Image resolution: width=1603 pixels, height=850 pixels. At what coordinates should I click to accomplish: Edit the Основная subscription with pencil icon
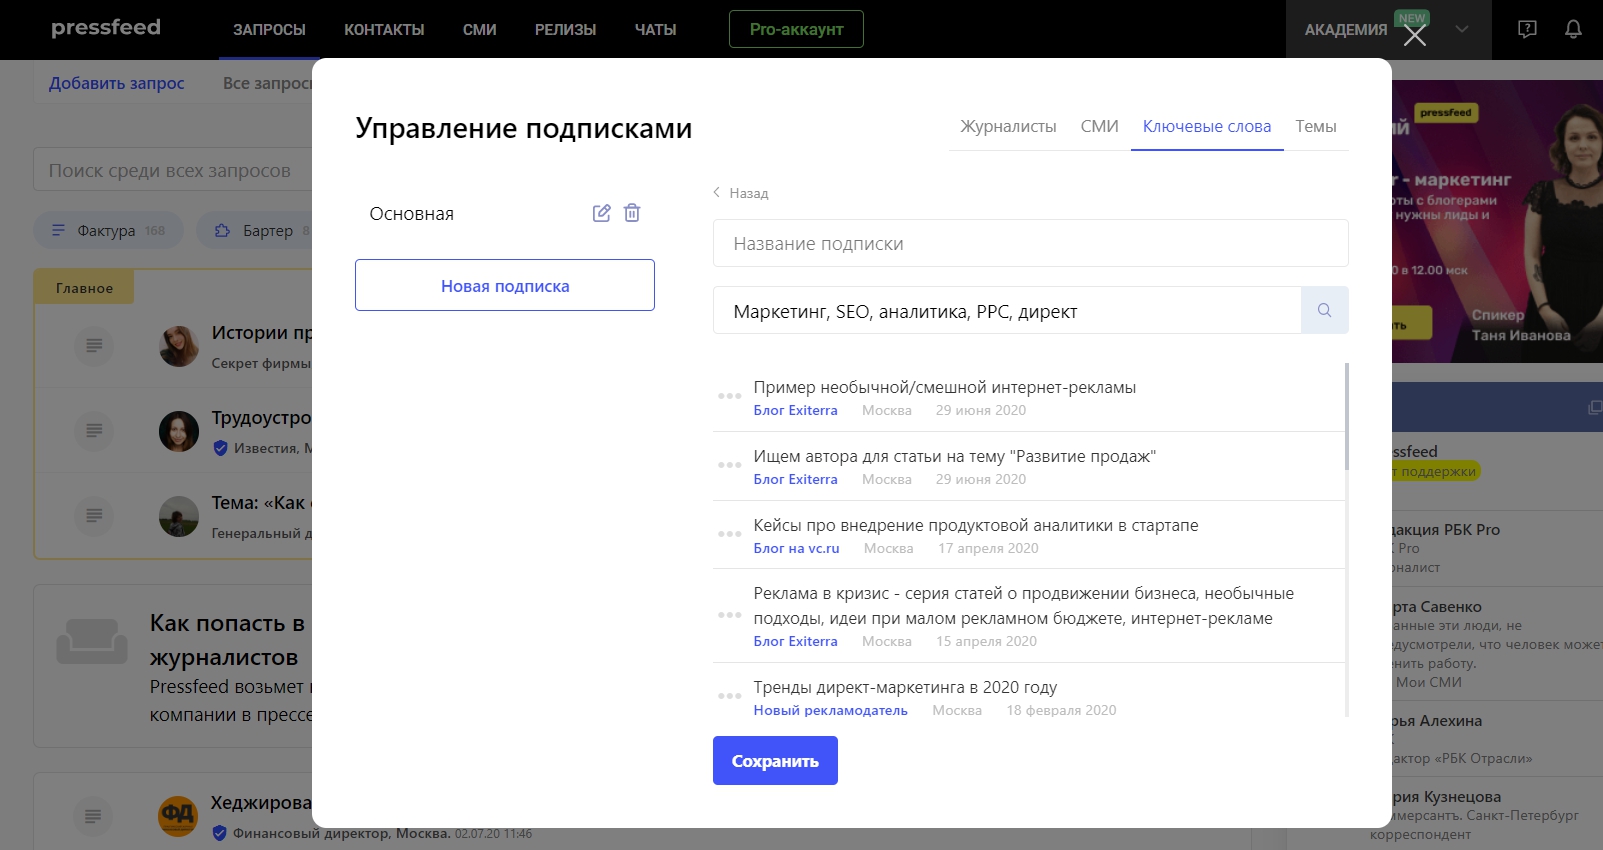(601, 213)
